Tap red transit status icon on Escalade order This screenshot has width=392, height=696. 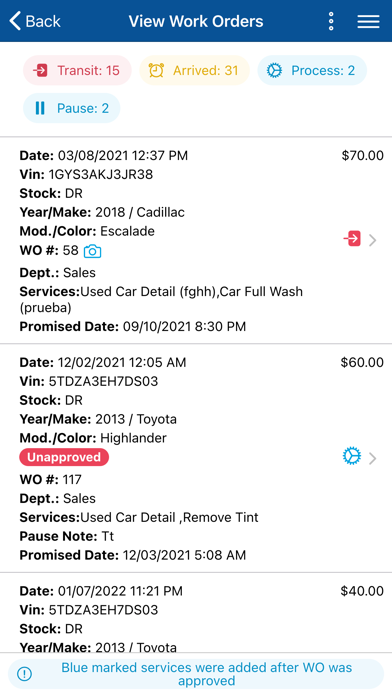click(352, 238)
